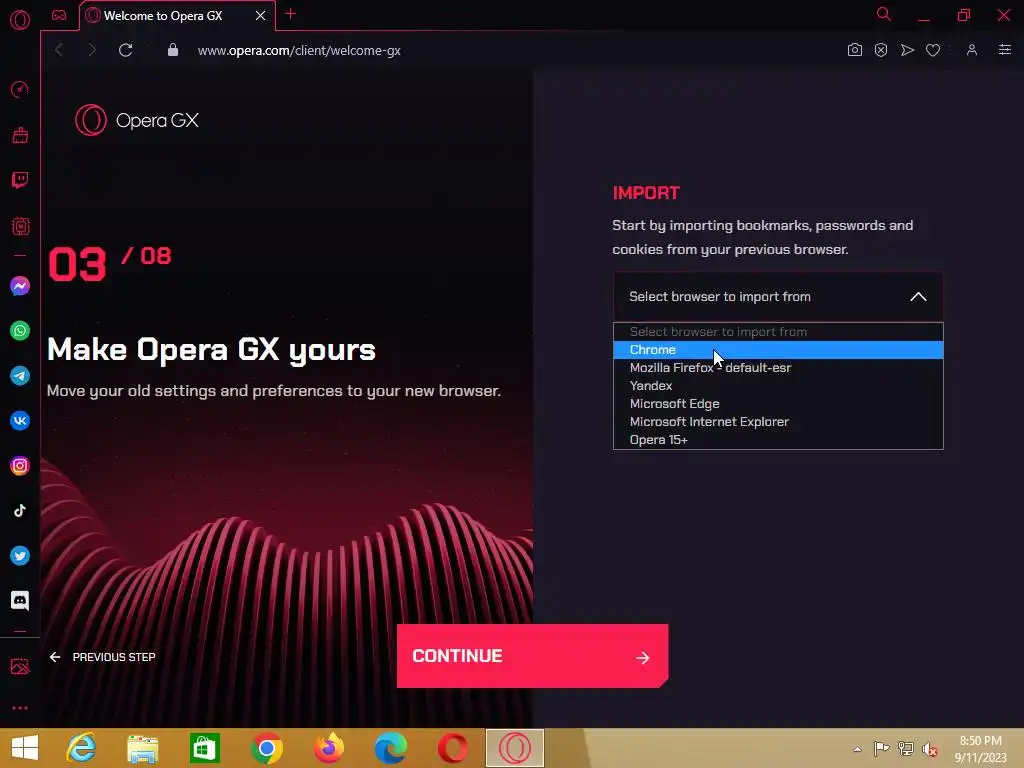Viewport: 1024px width, 768px height.
Task: Select Mozilla Firefox - default-esr option
Action: click(x=778, y=368)
